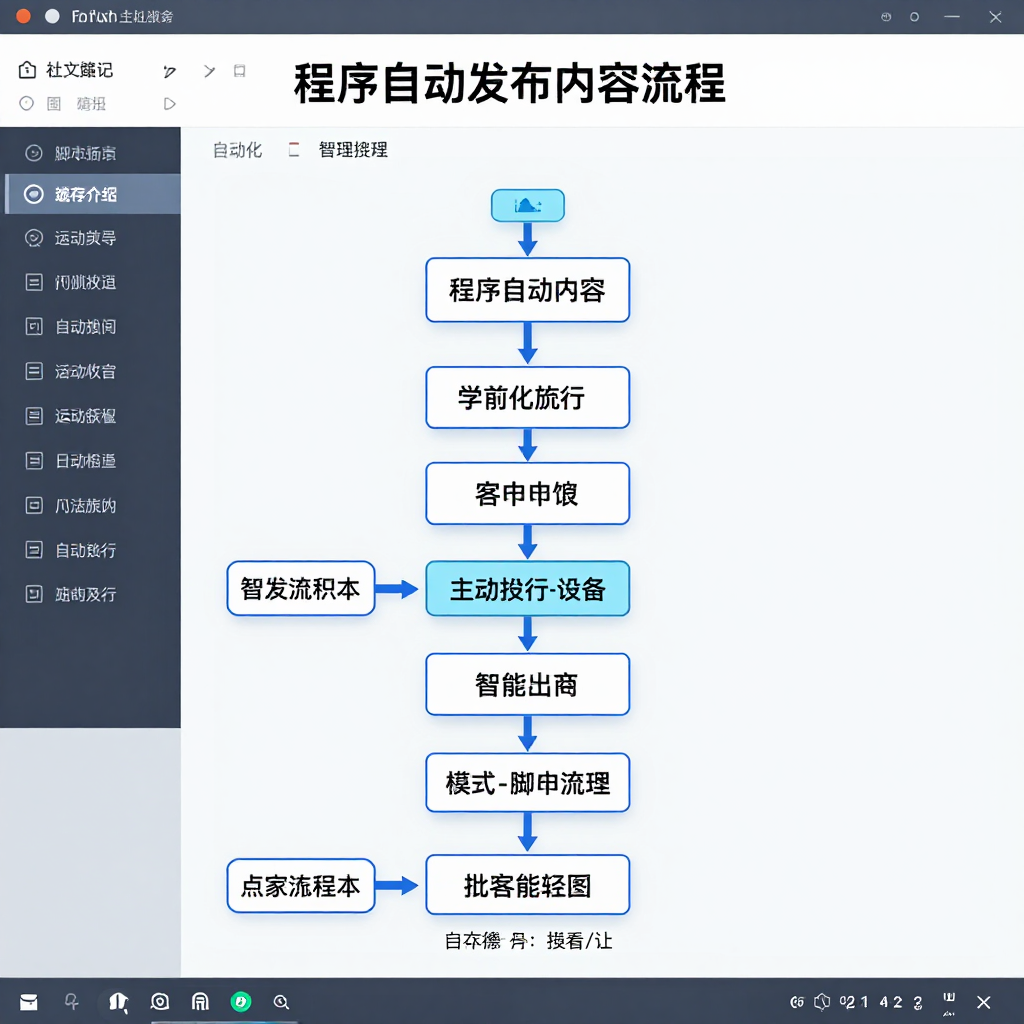The image size is (1024, 1024).
Task: Click the light blue start node with chart icon
Action: coord(528,206)
